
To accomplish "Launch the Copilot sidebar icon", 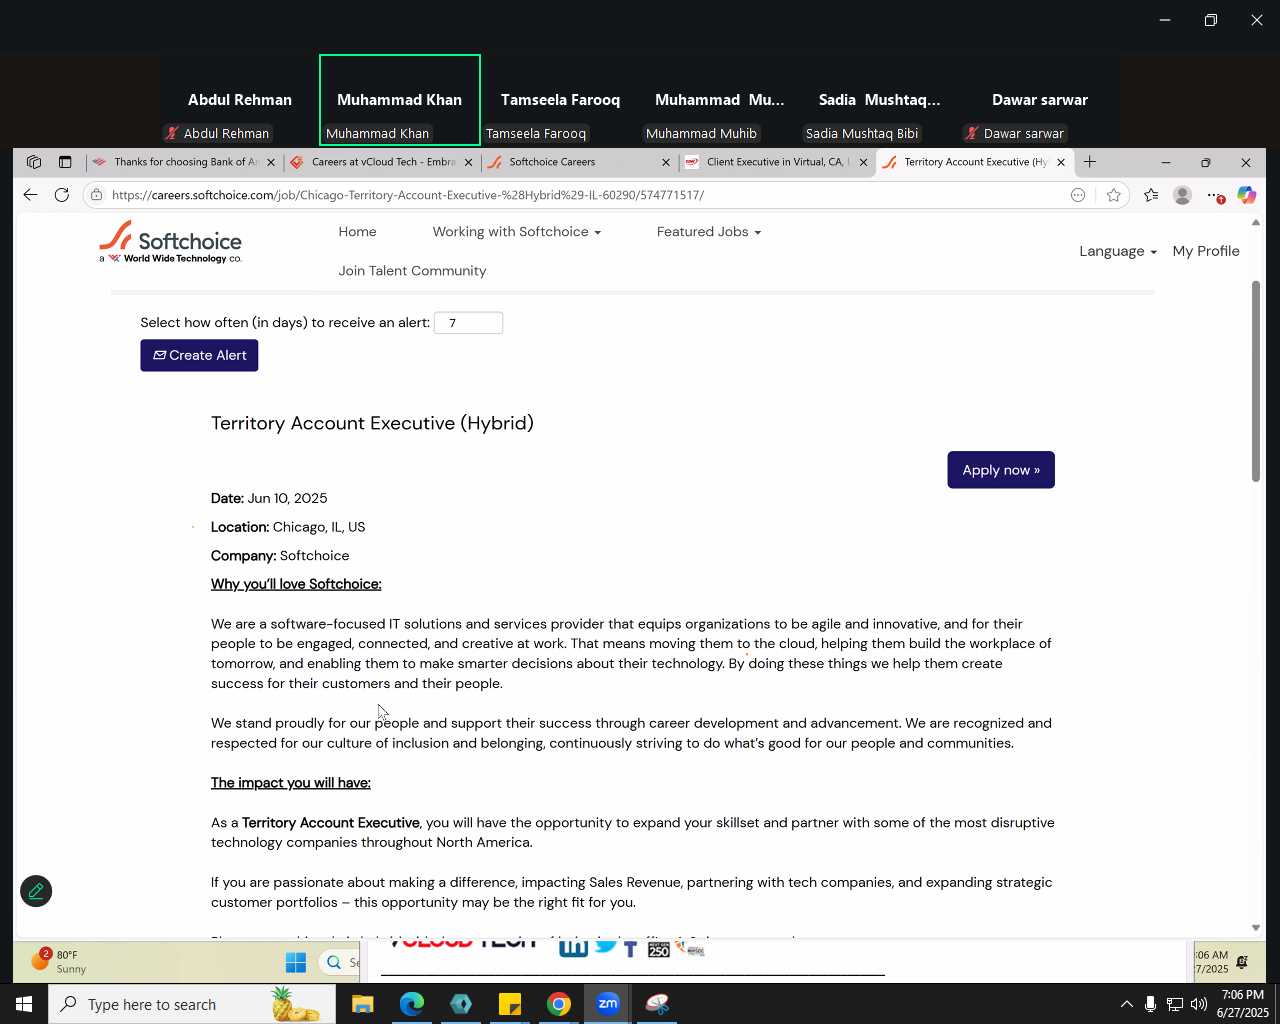I will point(1246,195).
